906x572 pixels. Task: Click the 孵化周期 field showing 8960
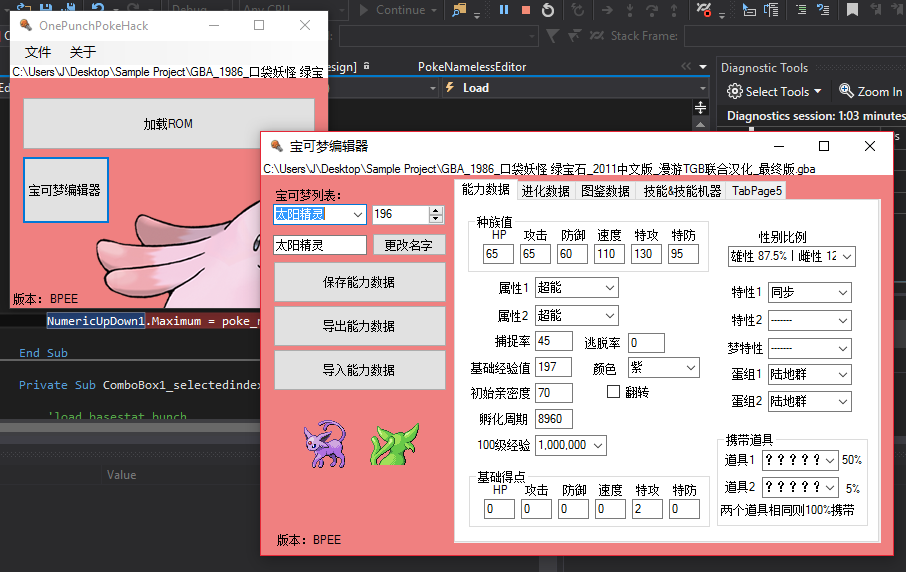pyautogui.click(x=554, y=419)
